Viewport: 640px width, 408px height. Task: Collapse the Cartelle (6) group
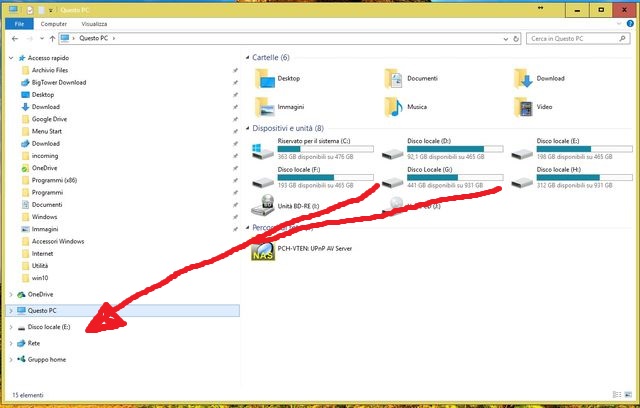click(247, 58)
